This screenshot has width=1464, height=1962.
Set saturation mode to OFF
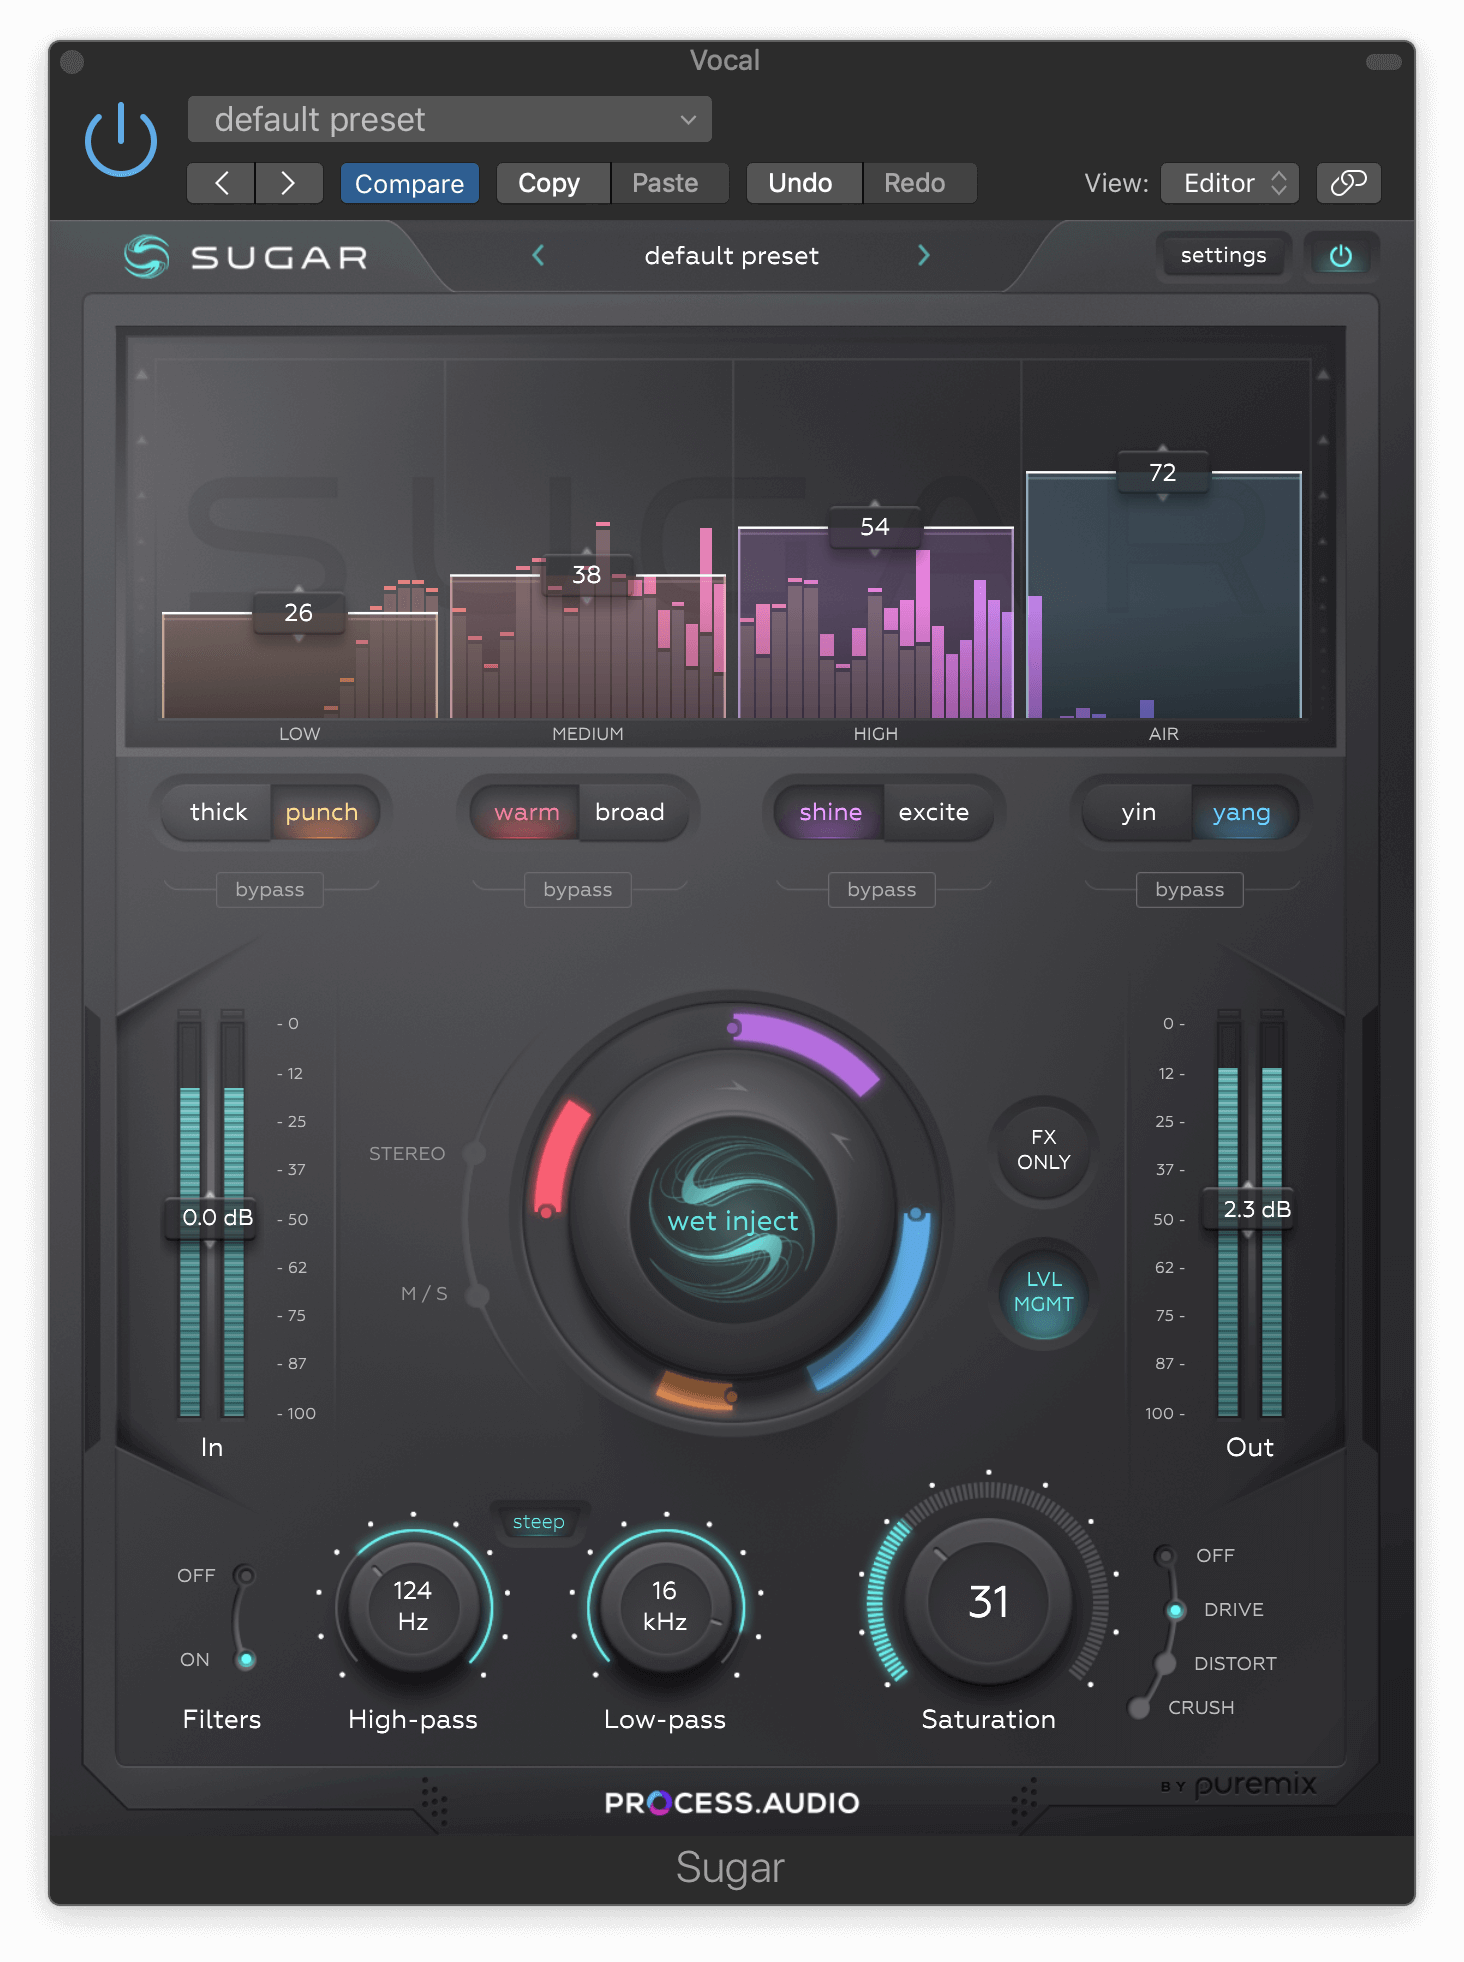click(x=1165, y=1556)
